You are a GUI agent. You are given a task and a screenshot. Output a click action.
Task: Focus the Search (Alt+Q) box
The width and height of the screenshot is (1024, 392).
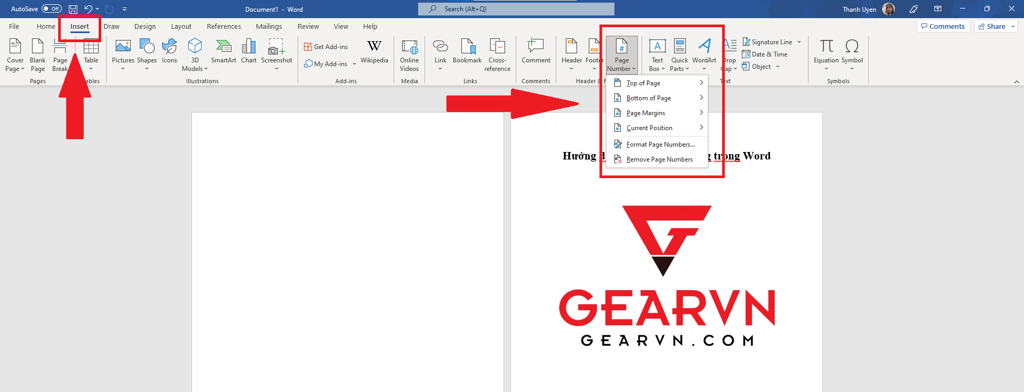pos(516,9)
